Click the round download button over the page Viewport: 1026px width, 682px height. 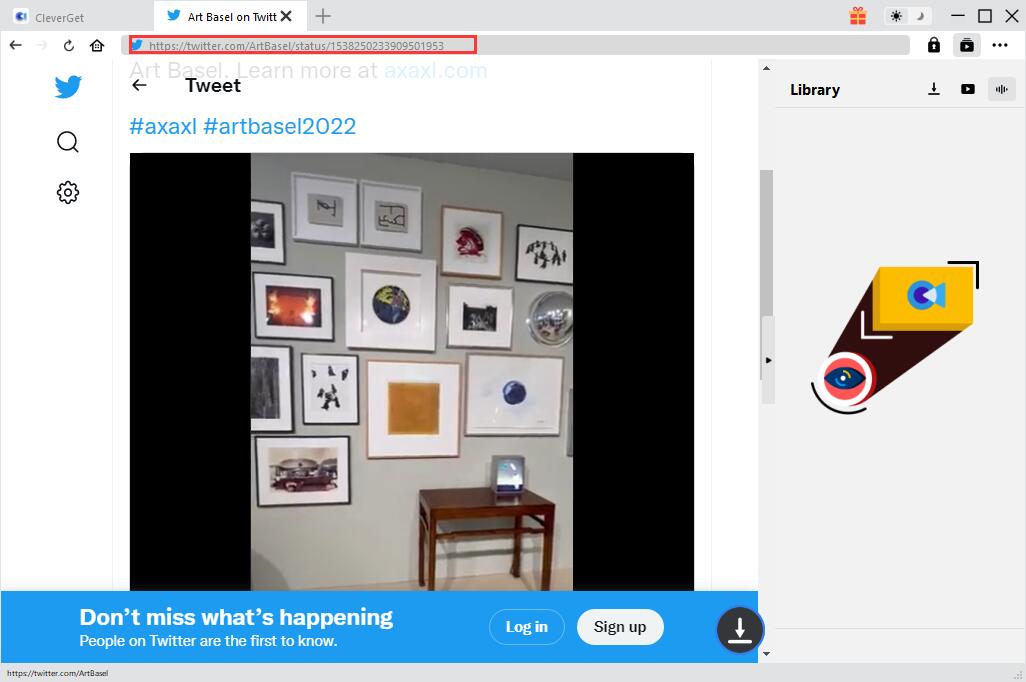[x=740, y=629]
